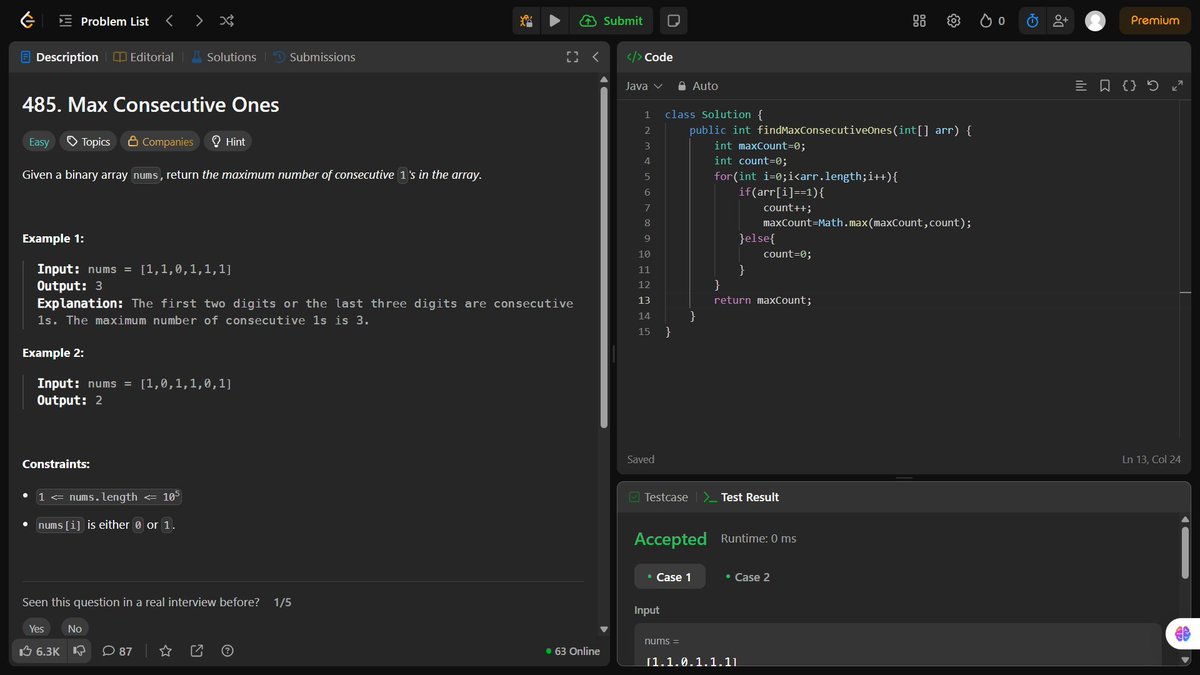Switch to the Solutions tab
Viewport: 1200px width, 675px height.
click(223, 57)
